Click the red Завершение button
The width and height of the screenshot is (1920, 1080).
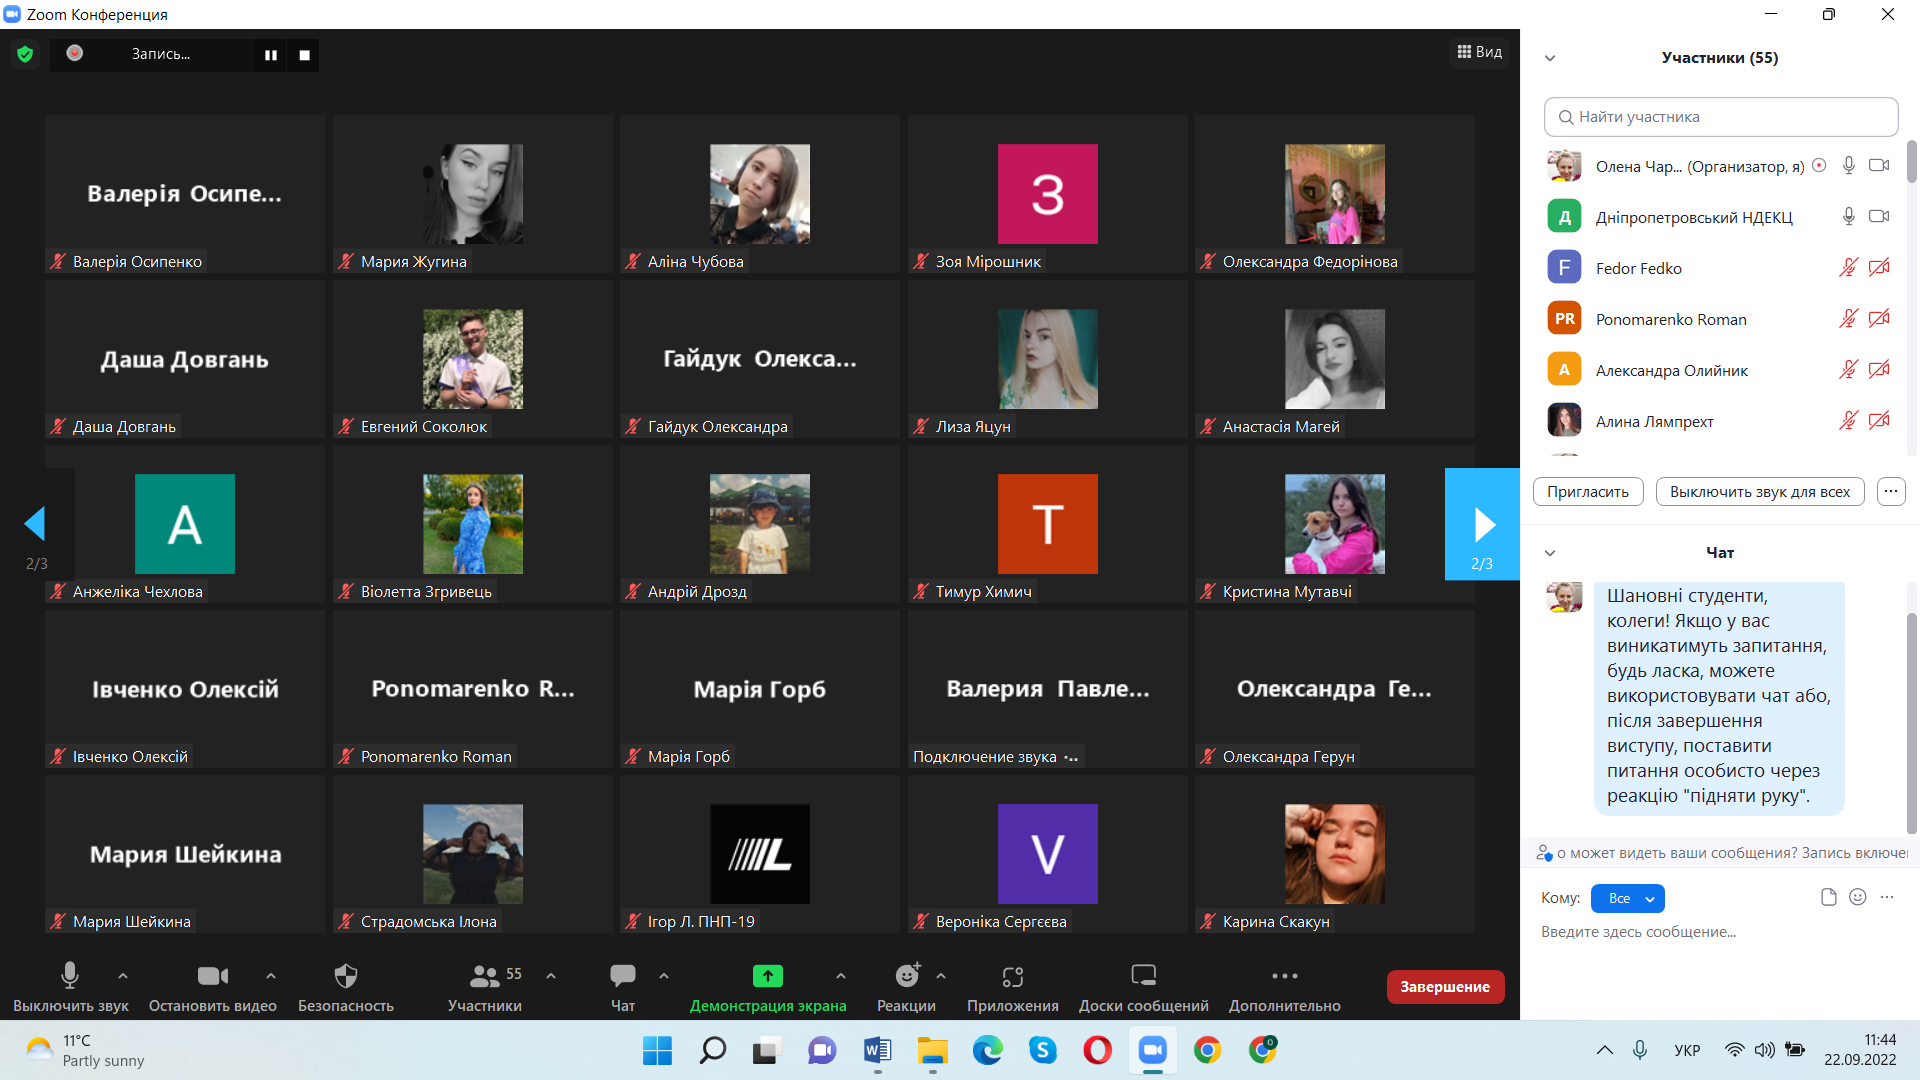tap(1445, 987)
